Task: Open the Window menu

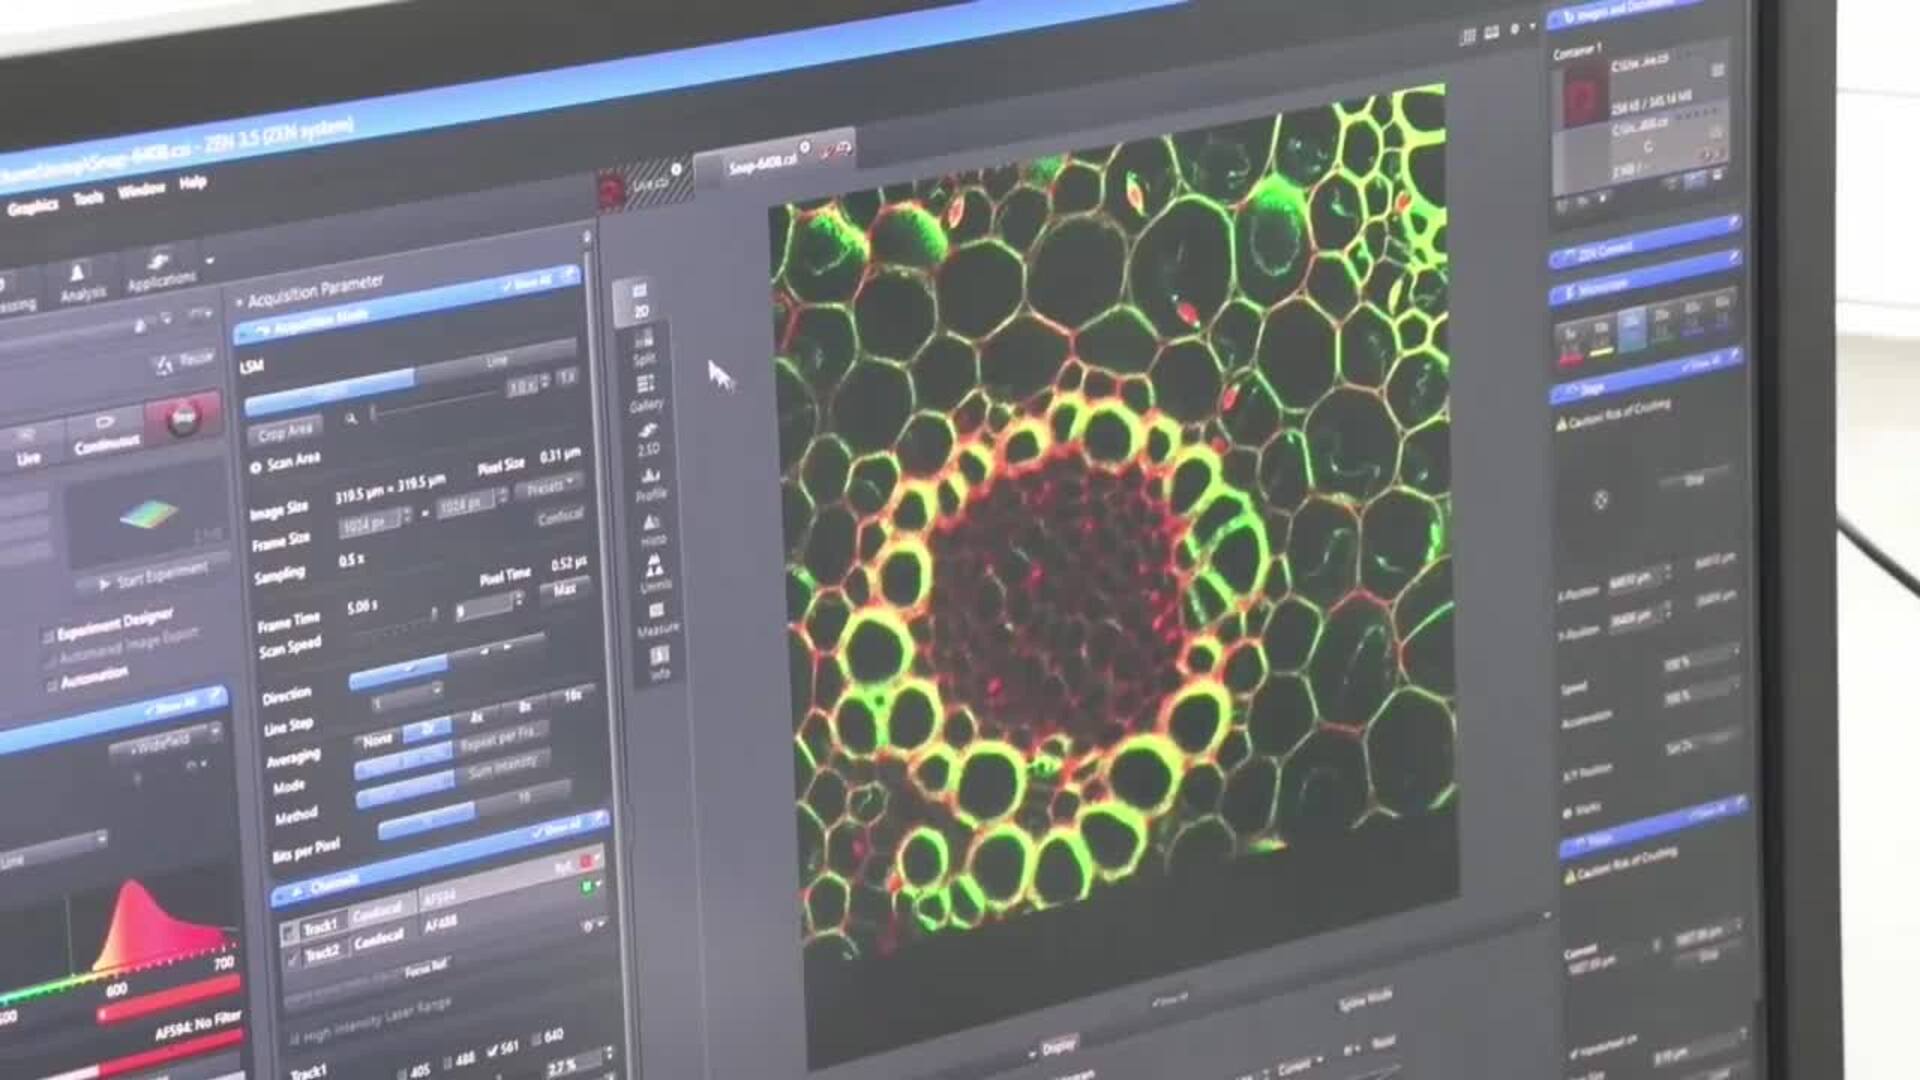Action: click(x=141, y=190)
